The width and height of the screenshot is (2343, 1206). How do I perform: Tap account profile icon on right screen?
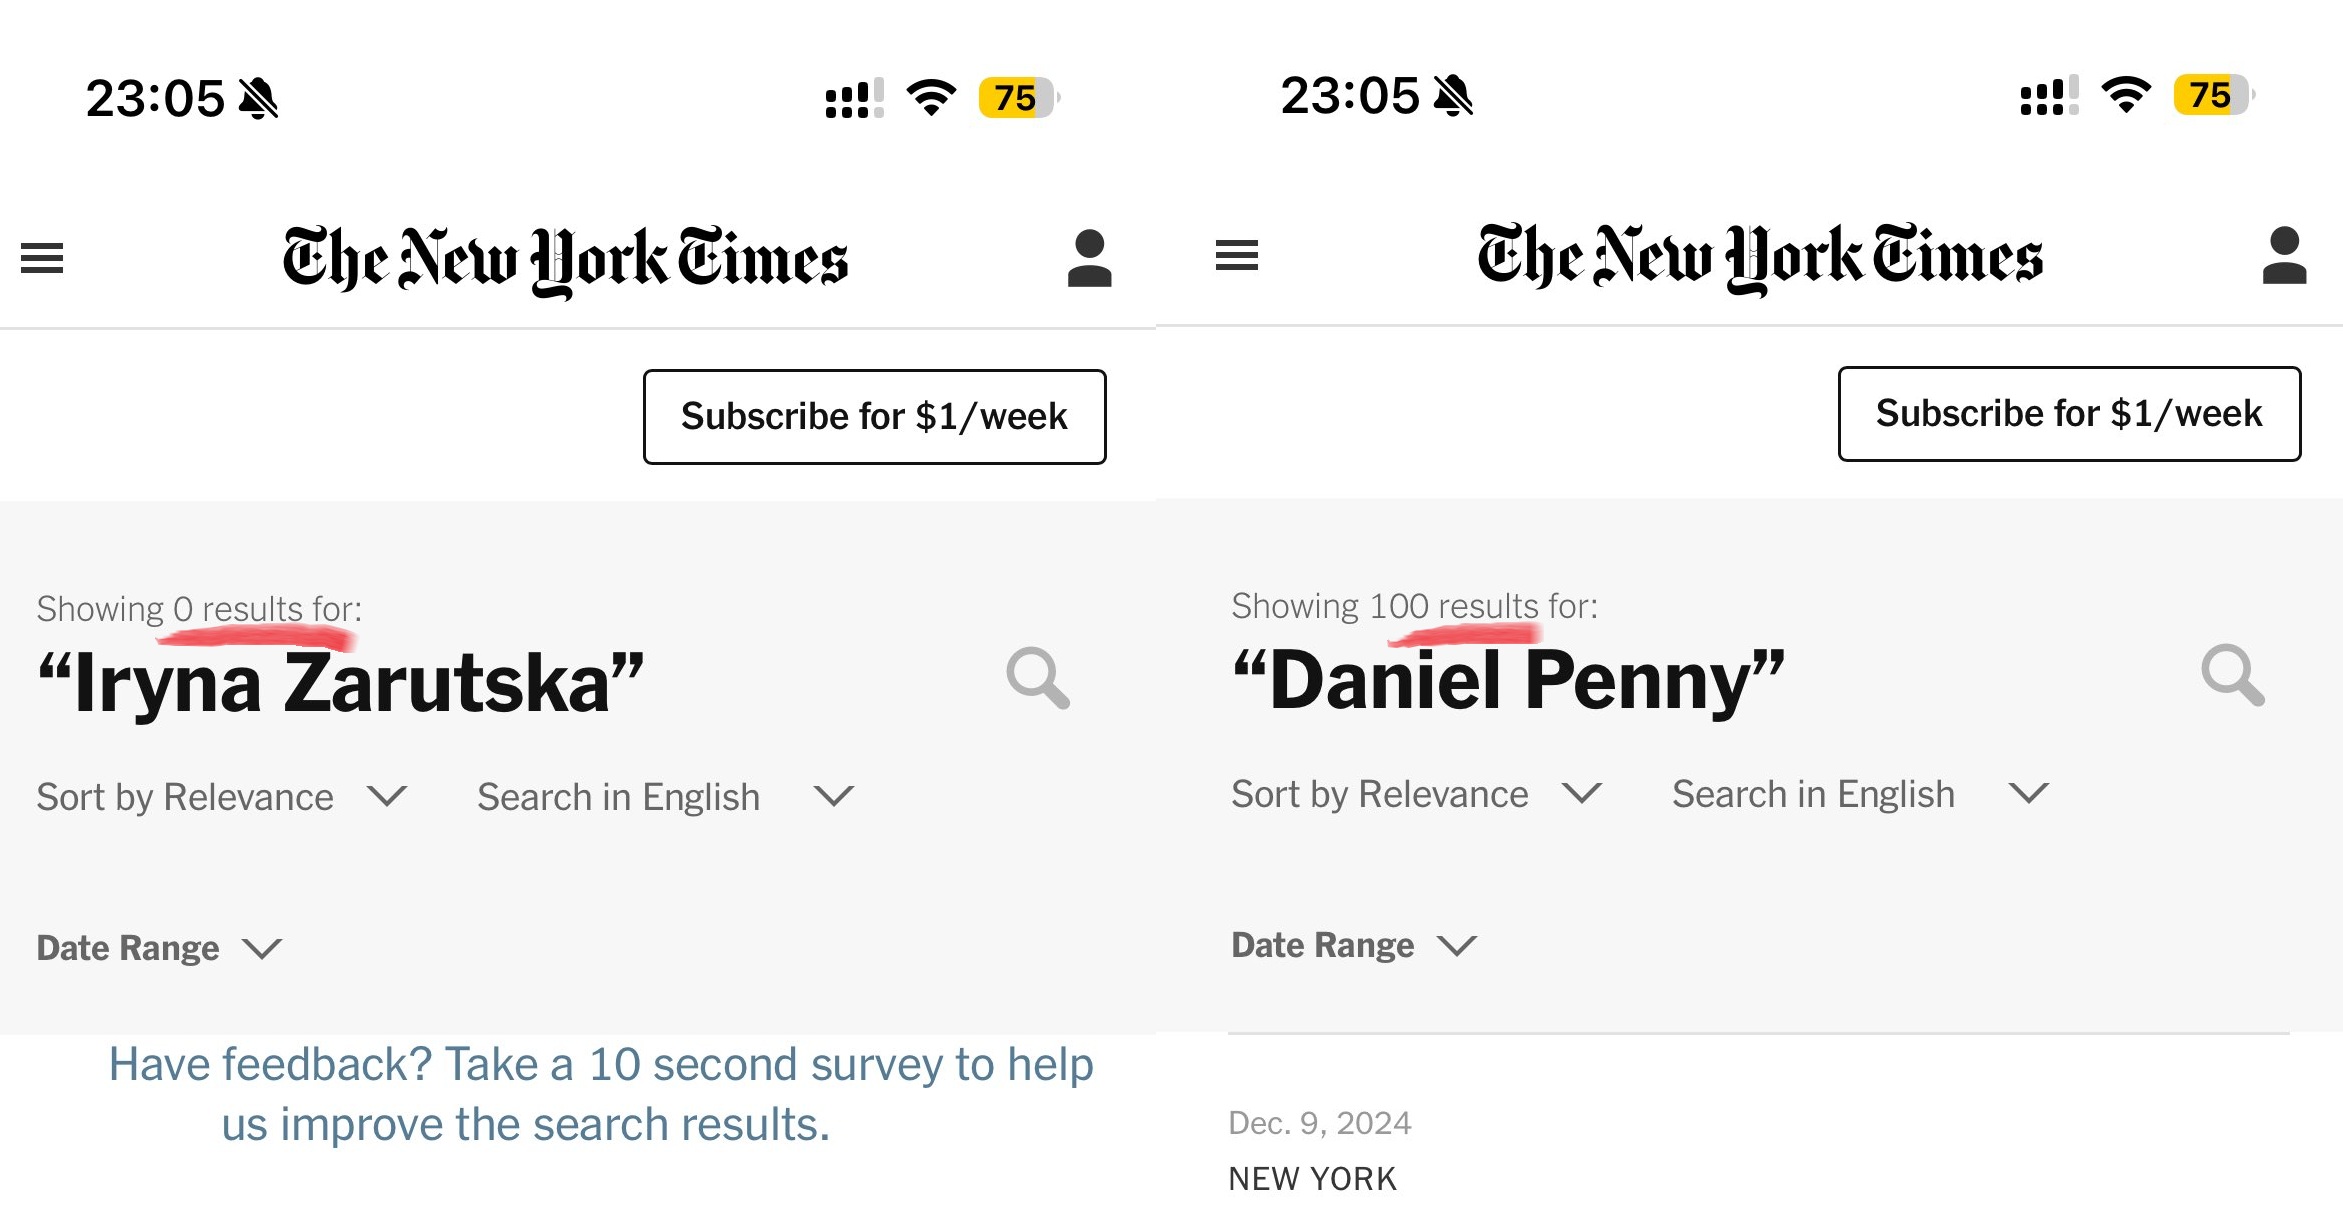[x=2284, y=256]
